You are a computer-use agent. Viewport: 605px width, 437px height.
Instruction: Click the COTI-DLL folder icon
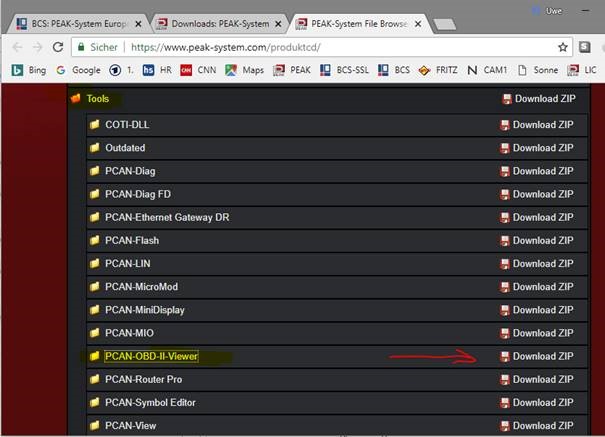[x=95, y=125]
